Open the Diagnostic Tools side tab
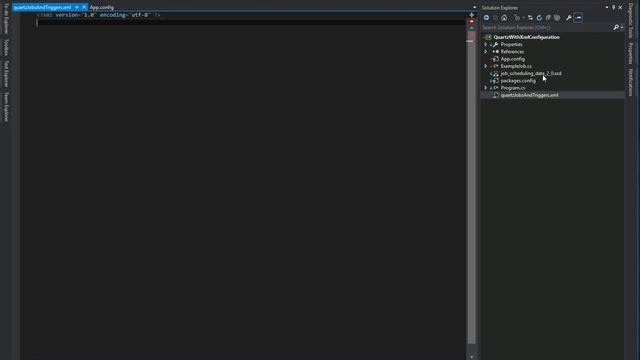This screenshot has width=640, height=360. click(x=631, y=20)
